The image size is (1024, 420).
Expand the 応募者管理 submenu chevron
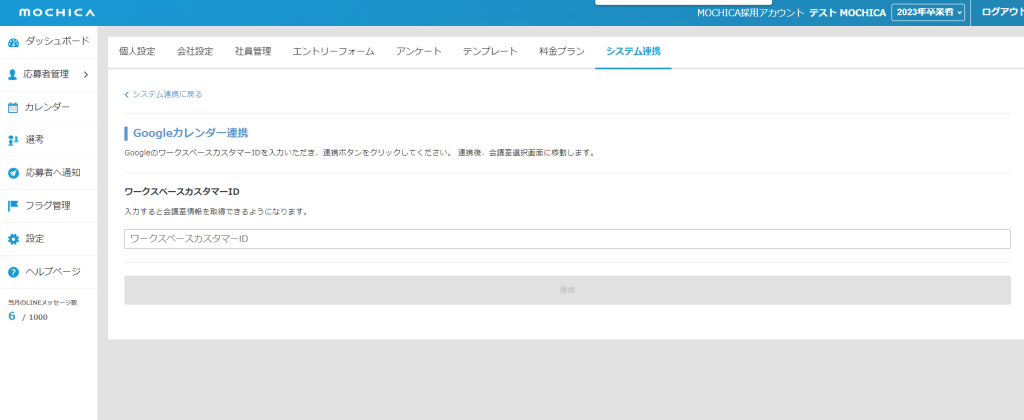[x=86, y=74]
